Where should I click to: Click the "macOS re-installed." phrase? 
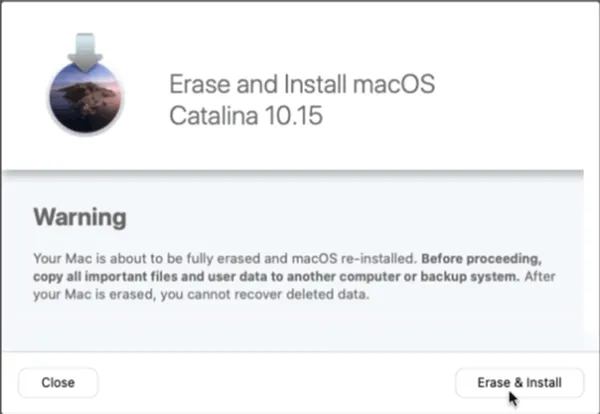354,259
